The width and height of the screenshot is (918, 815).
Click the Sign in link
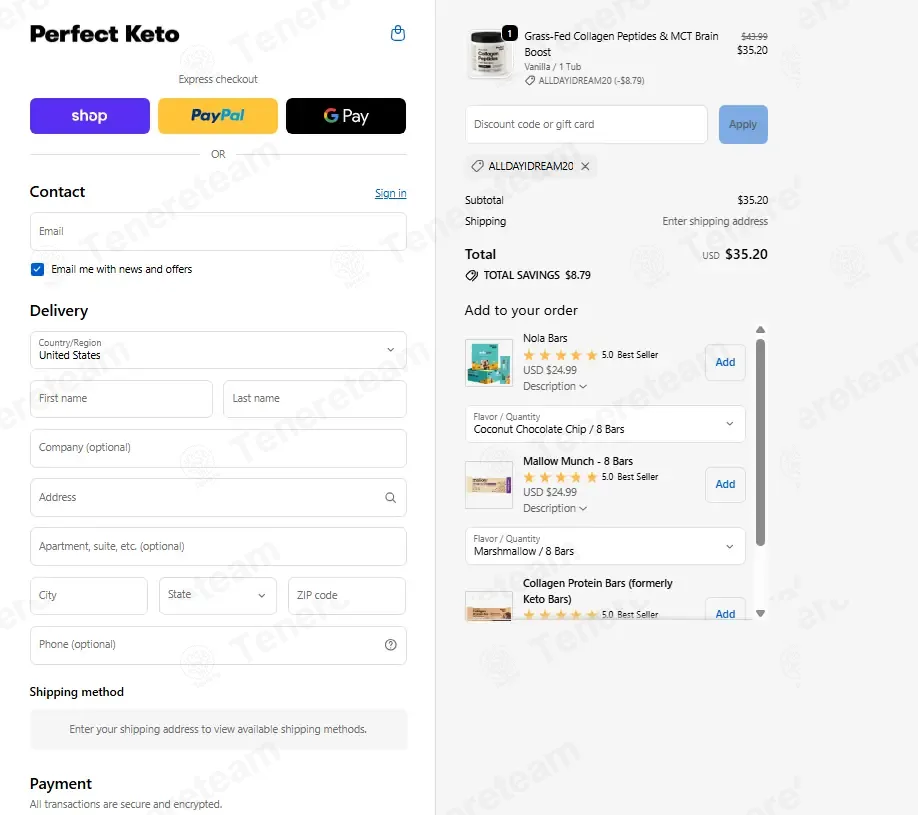point(391,193)
